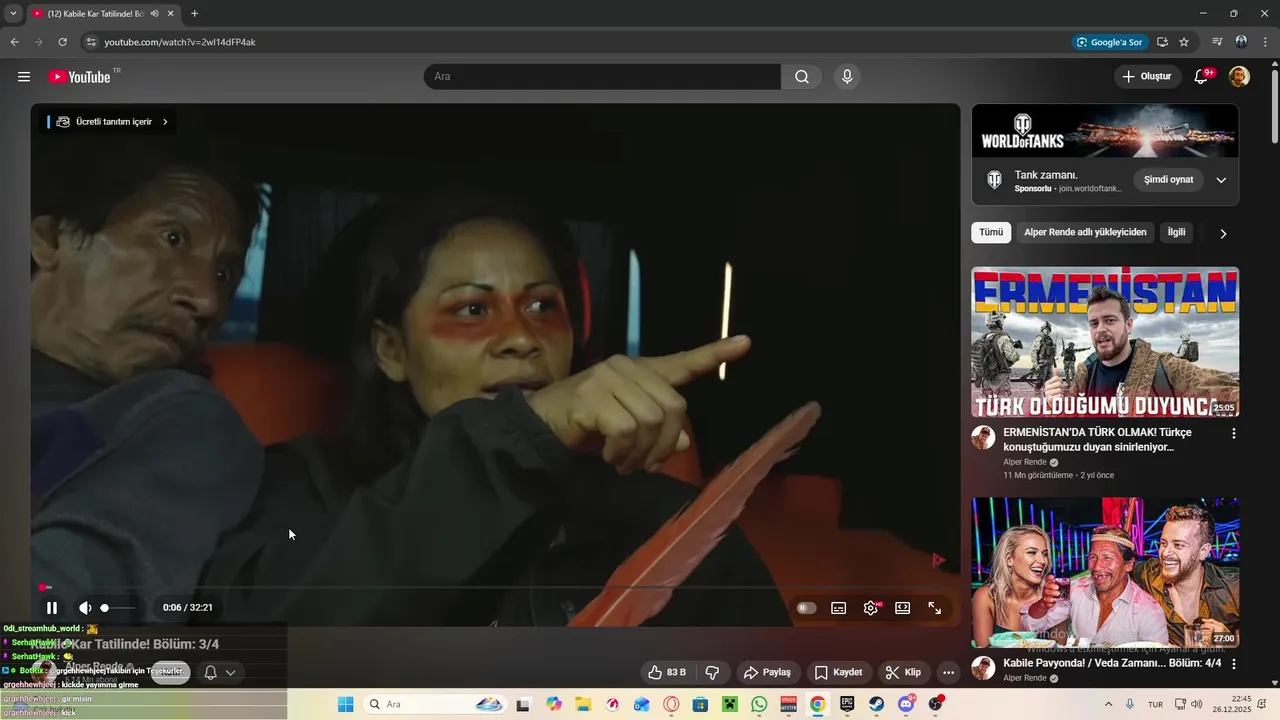
Task: Turn on subtitles with the captions icon
Action: [839, 608]
